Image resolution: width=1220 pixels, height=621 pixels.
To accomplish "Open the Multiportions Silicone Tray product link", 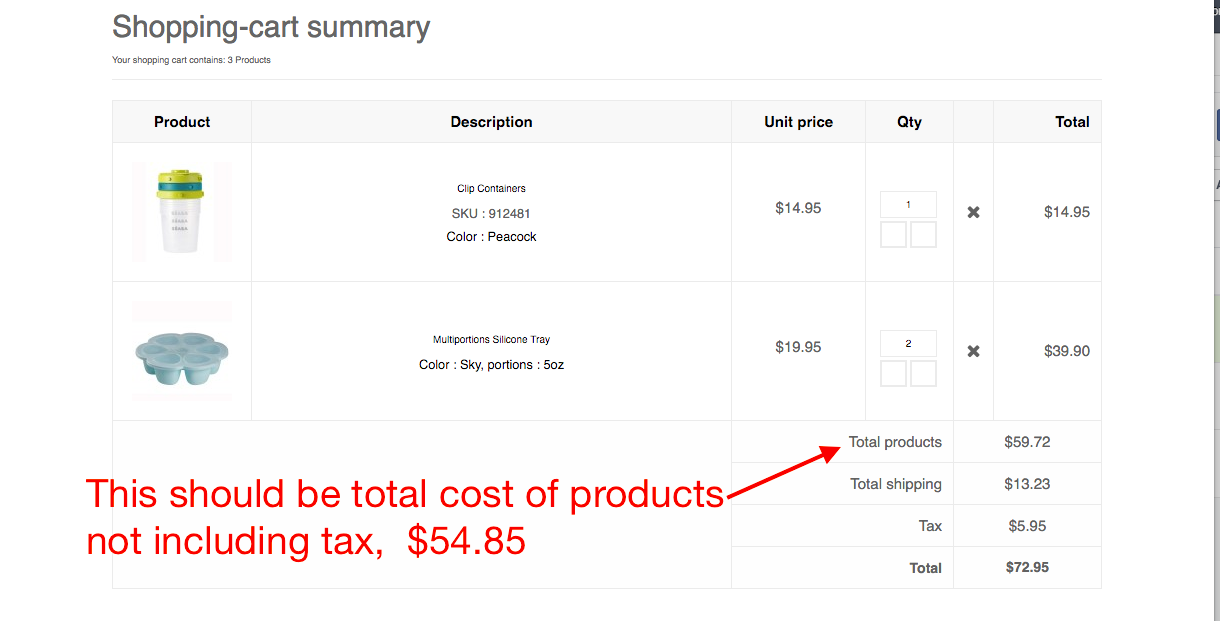I will [491, 340].
